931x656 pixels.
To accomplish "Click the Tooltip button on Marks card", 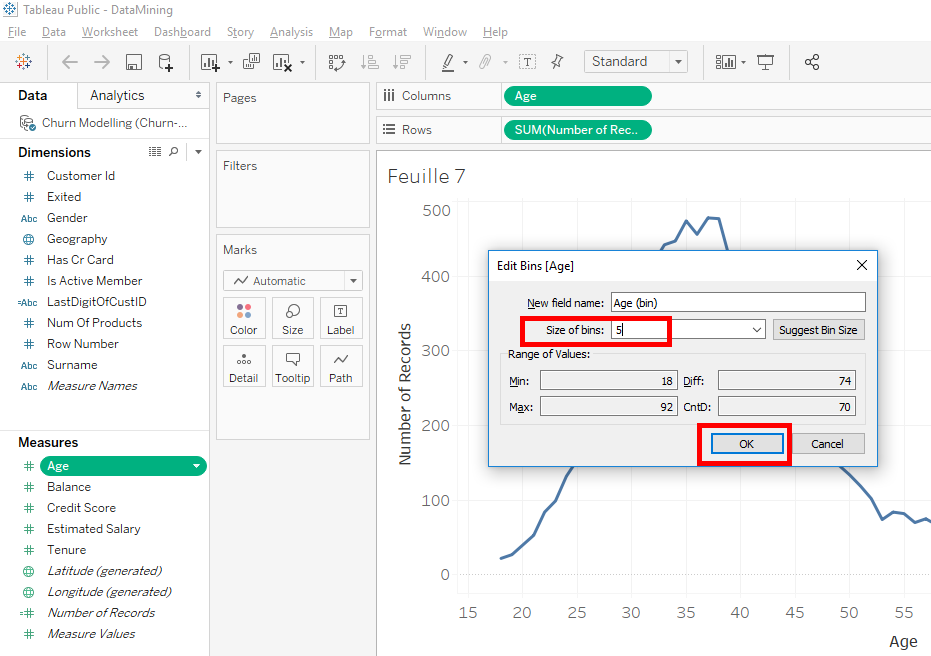I will click(292, 366).
